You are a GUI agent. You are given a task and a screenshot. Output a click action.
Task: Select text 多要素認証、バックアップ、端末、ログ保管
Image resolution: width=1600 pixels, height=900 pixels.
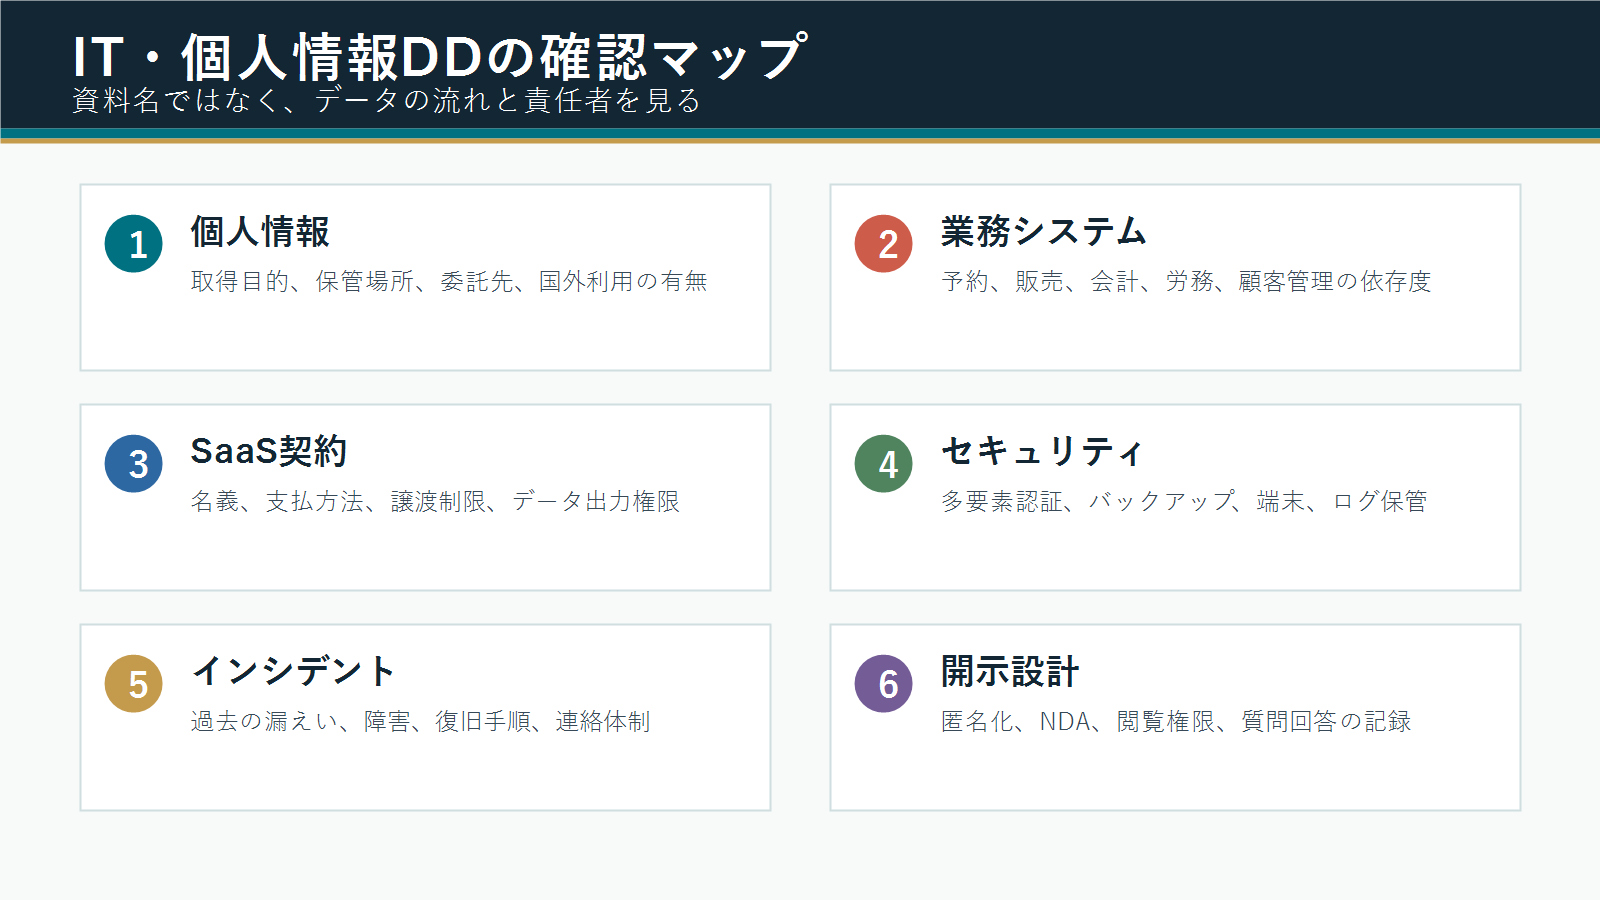pyautogui.click(x=1184, y=502)
